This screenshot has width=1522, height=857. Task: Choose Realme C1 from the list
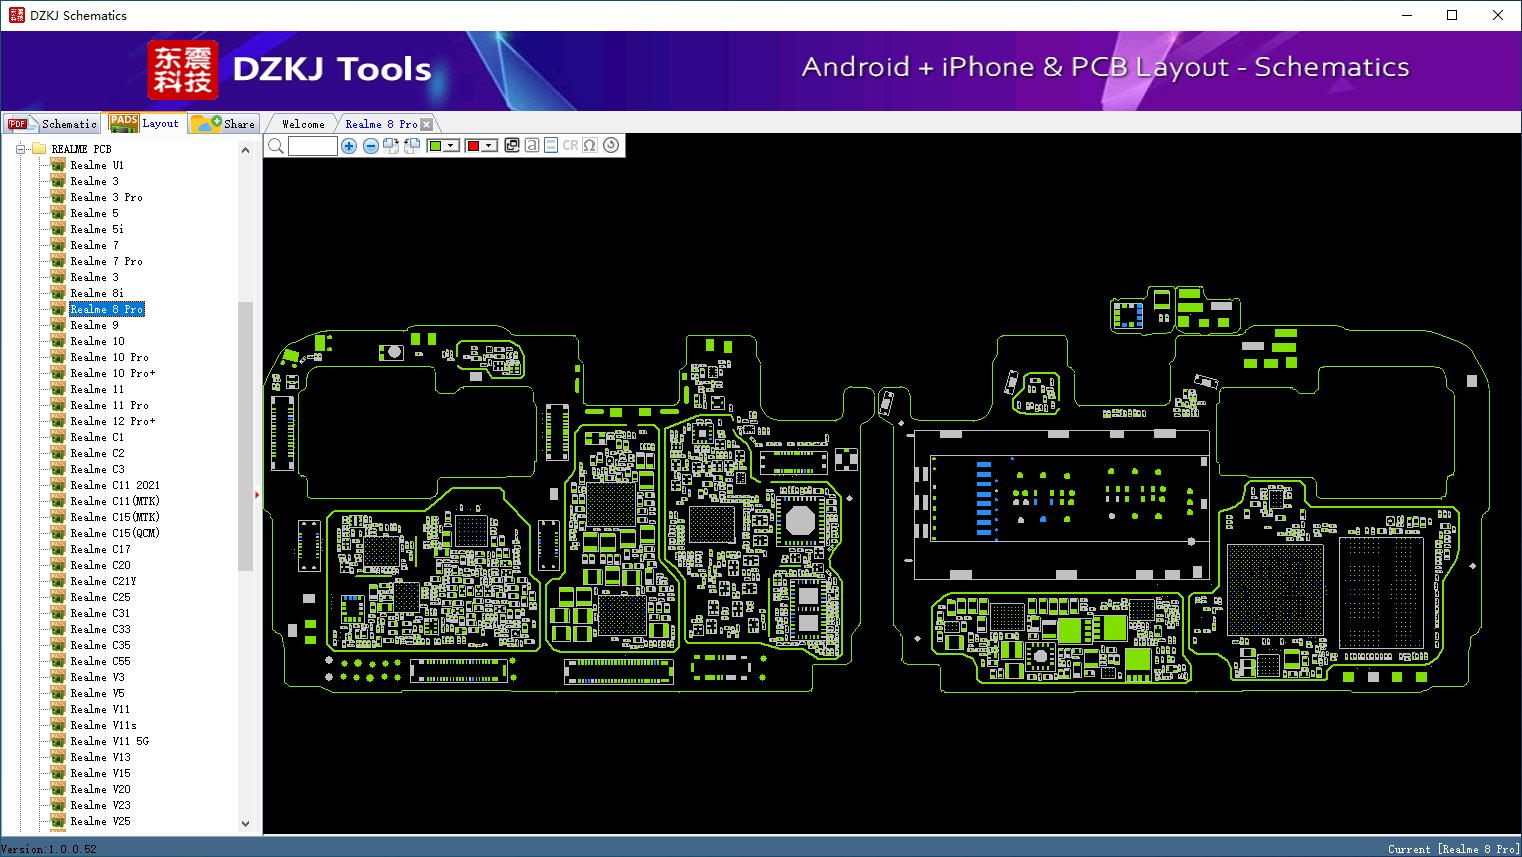(97, 437)
